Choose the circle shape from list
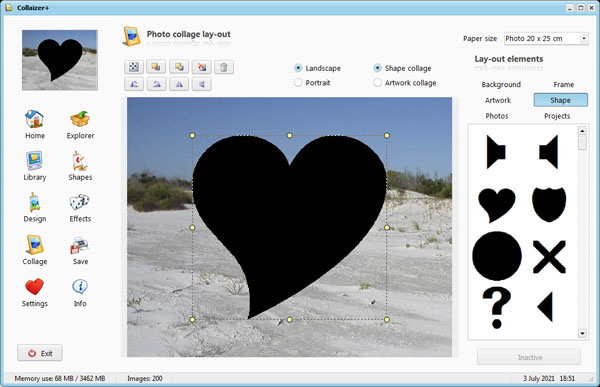Image resolution: width=600 pixels, height=387 pixels. point(497,256)
